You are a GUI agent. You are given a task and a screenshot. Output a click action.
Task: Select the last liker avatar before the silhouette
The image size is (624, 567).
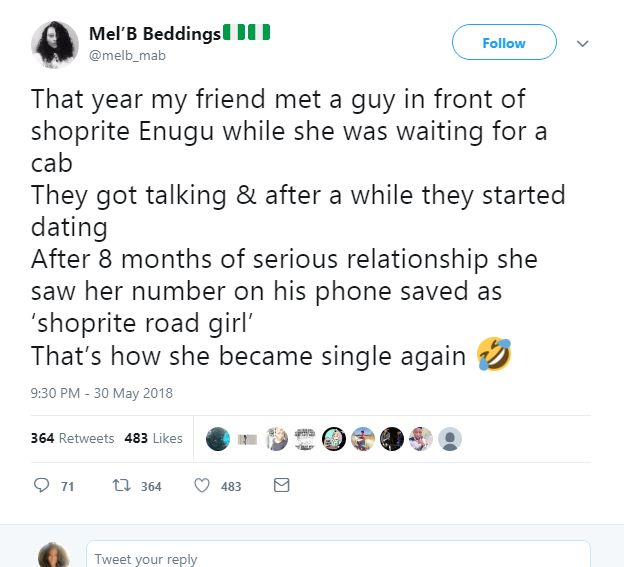[x=421, y=439]
